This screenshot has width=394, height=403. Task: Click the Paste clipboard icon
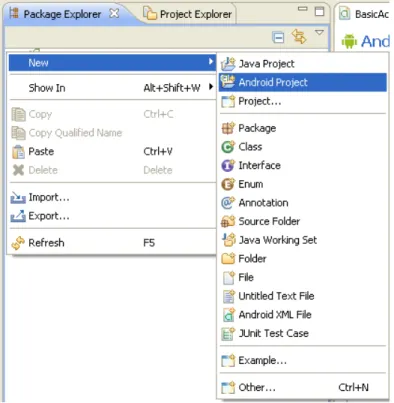pyautogui.click(x=18, y=152)
